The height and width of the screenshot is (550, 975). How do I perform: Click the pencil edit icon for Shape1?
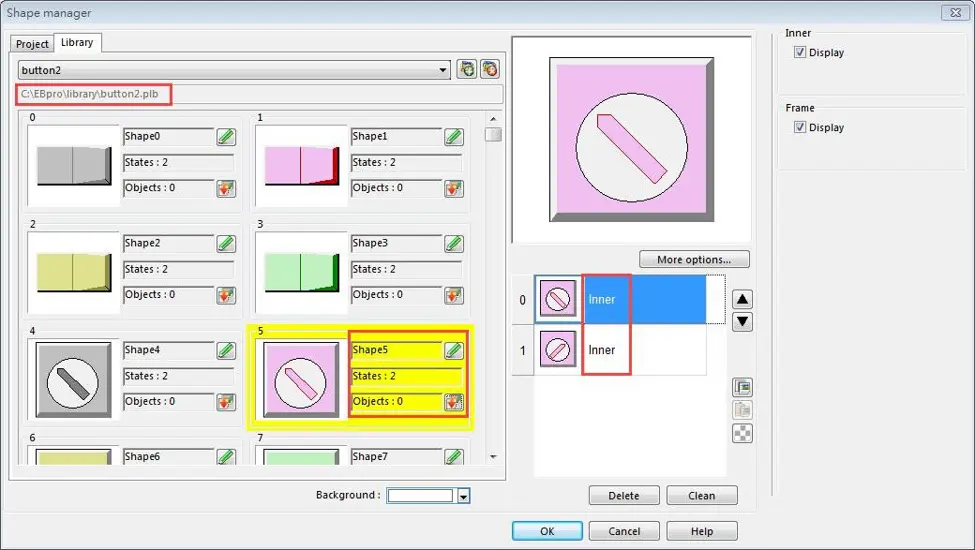454,136
